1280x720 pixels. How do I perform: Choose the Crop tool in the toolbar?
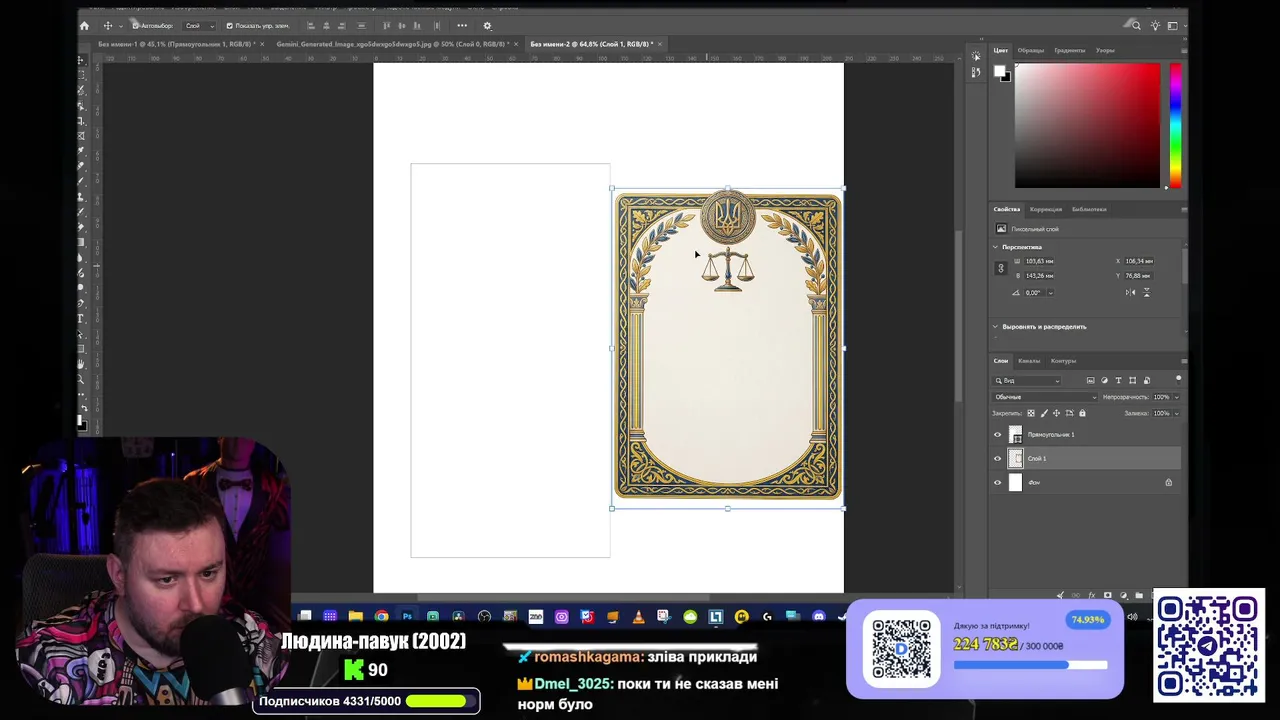click(81, 120)
